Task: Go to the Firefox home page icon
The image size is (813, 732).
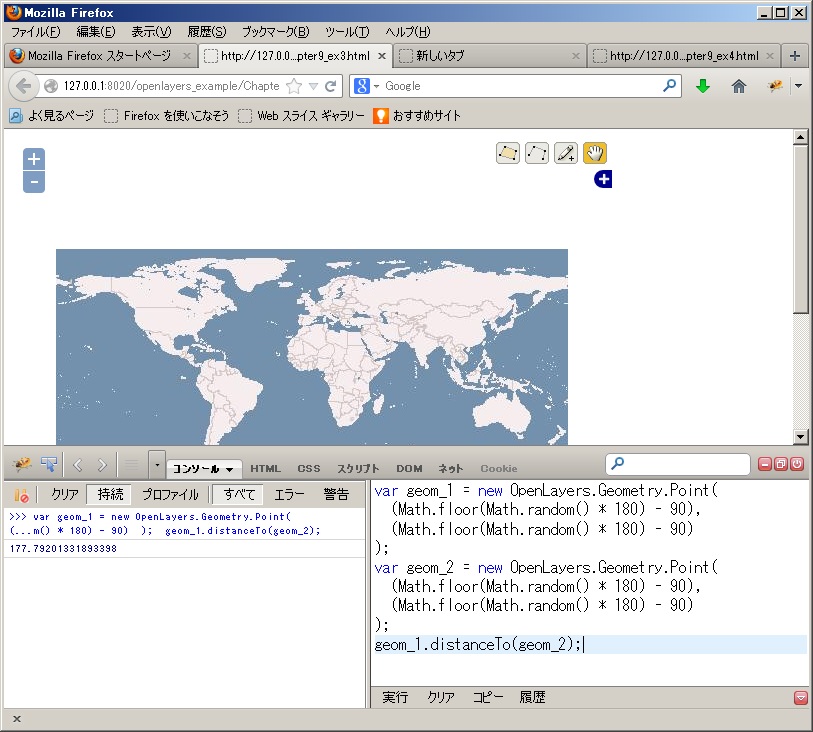Action: tap(739, 86)
